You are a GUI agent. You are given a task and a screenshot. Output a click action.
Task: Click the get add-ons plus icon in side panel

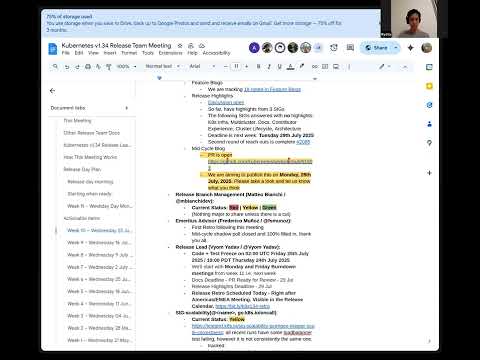pos(429,173)
